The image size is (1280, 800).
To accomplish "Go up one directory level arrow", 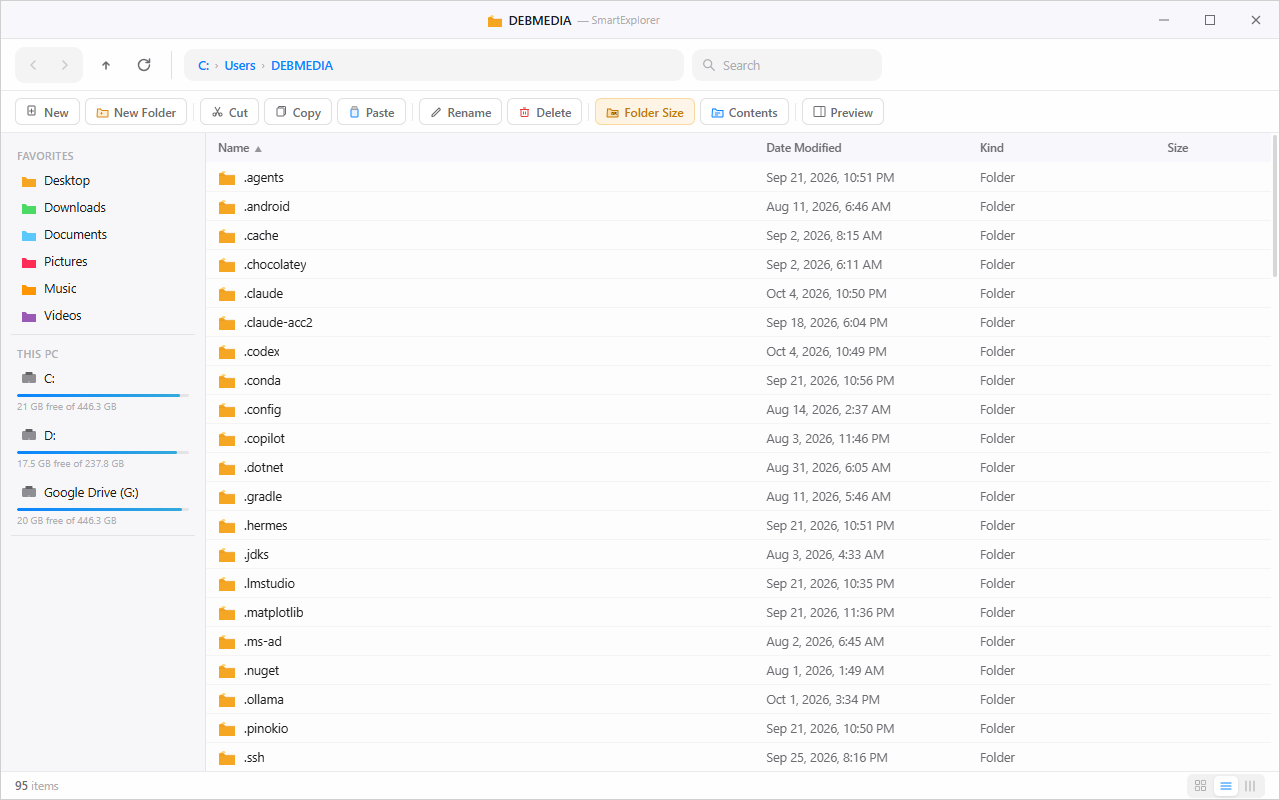I will [106, 65].
